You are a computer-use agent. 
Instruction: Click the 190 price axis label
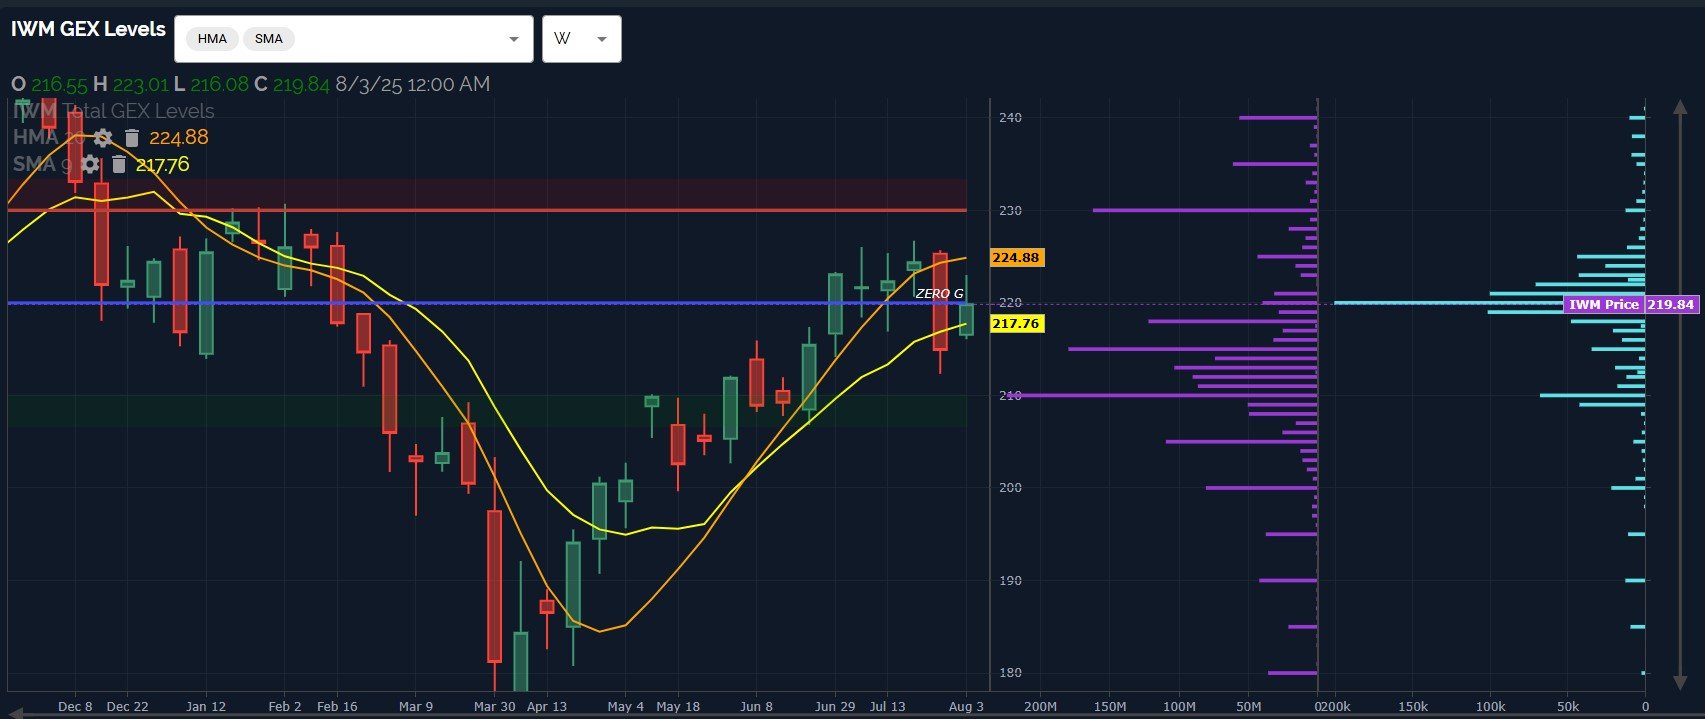point(1010,581)
